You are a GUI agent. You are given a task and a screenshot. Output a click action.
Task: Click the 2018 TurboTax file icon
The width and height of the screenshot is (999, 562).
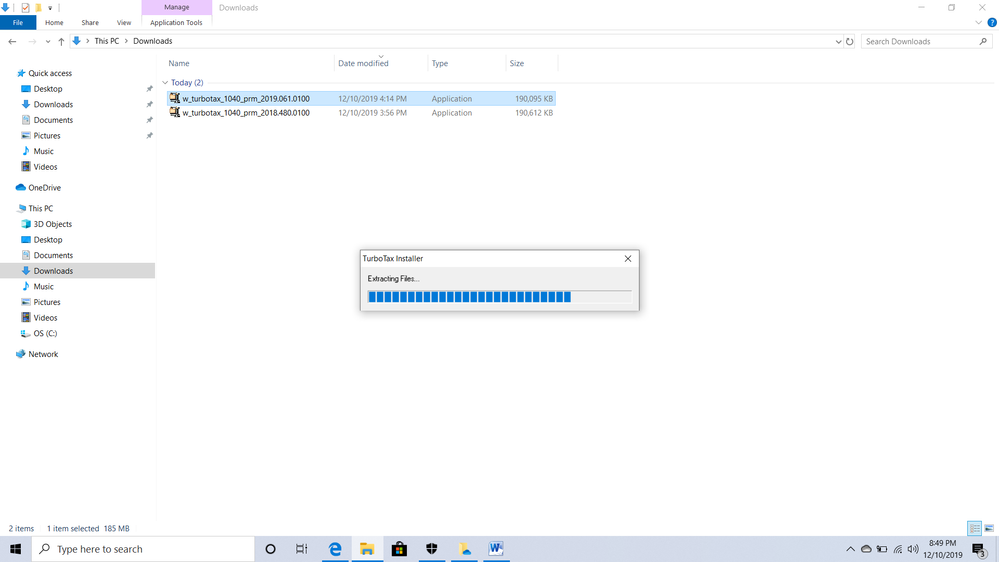(175, 112)
